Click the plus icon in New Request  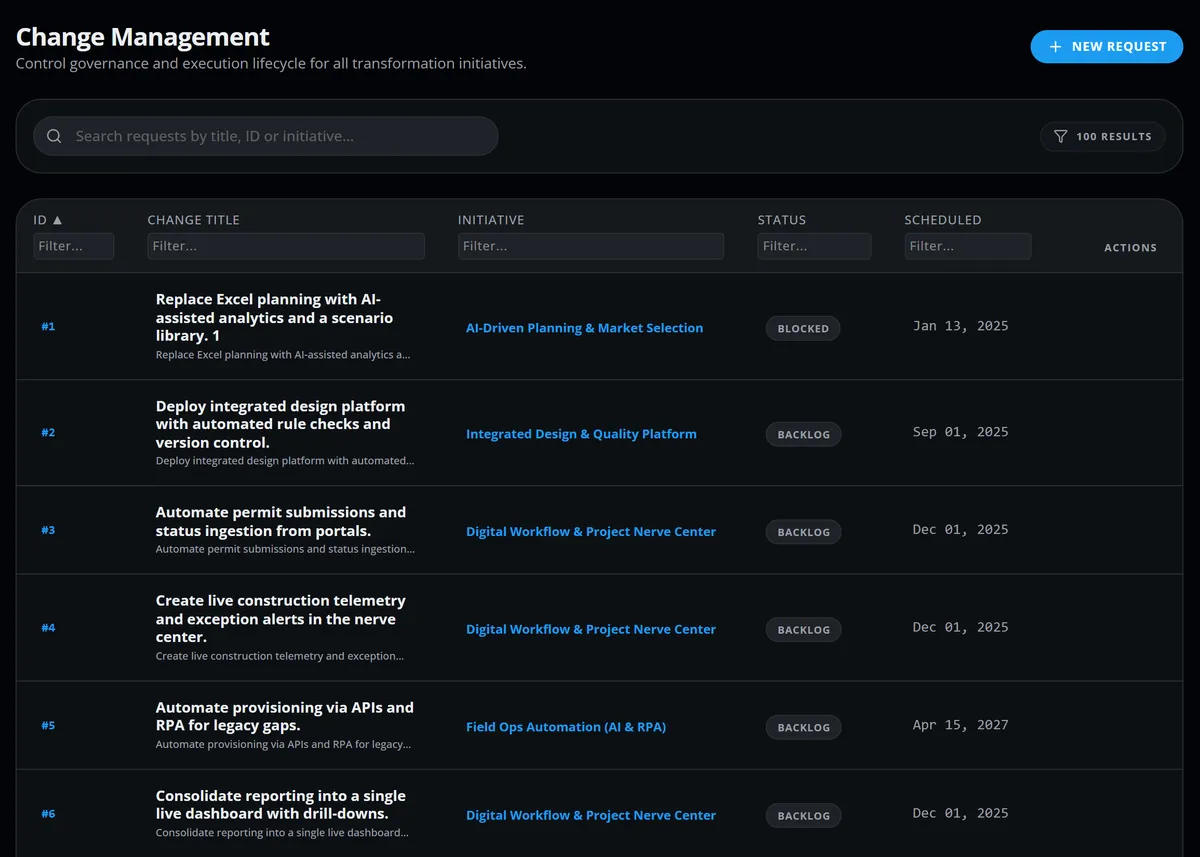(1055, 47)
